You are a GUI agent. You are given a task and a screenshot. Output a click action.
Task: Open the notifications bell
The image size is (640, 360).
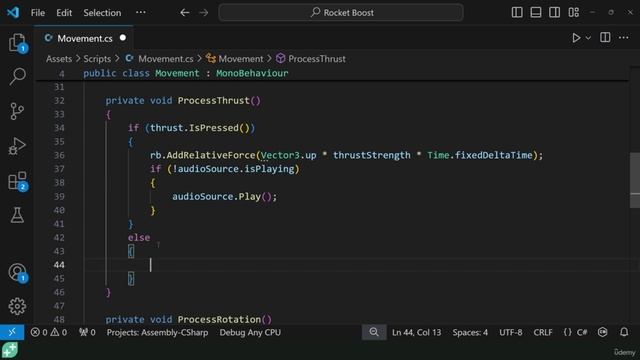(x=624, y=332)
